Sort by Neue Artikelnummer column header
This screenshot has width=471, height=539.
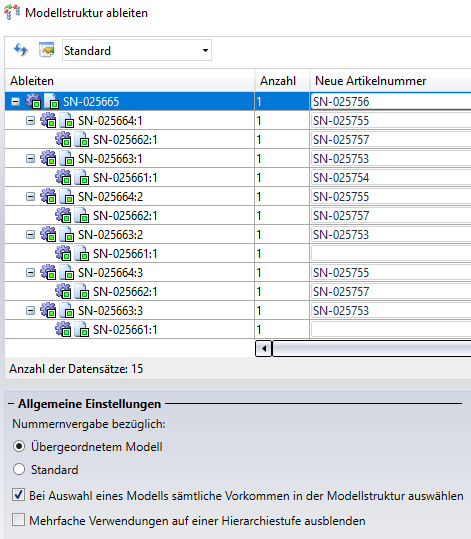pyautogui.click(x=371, y=80)
